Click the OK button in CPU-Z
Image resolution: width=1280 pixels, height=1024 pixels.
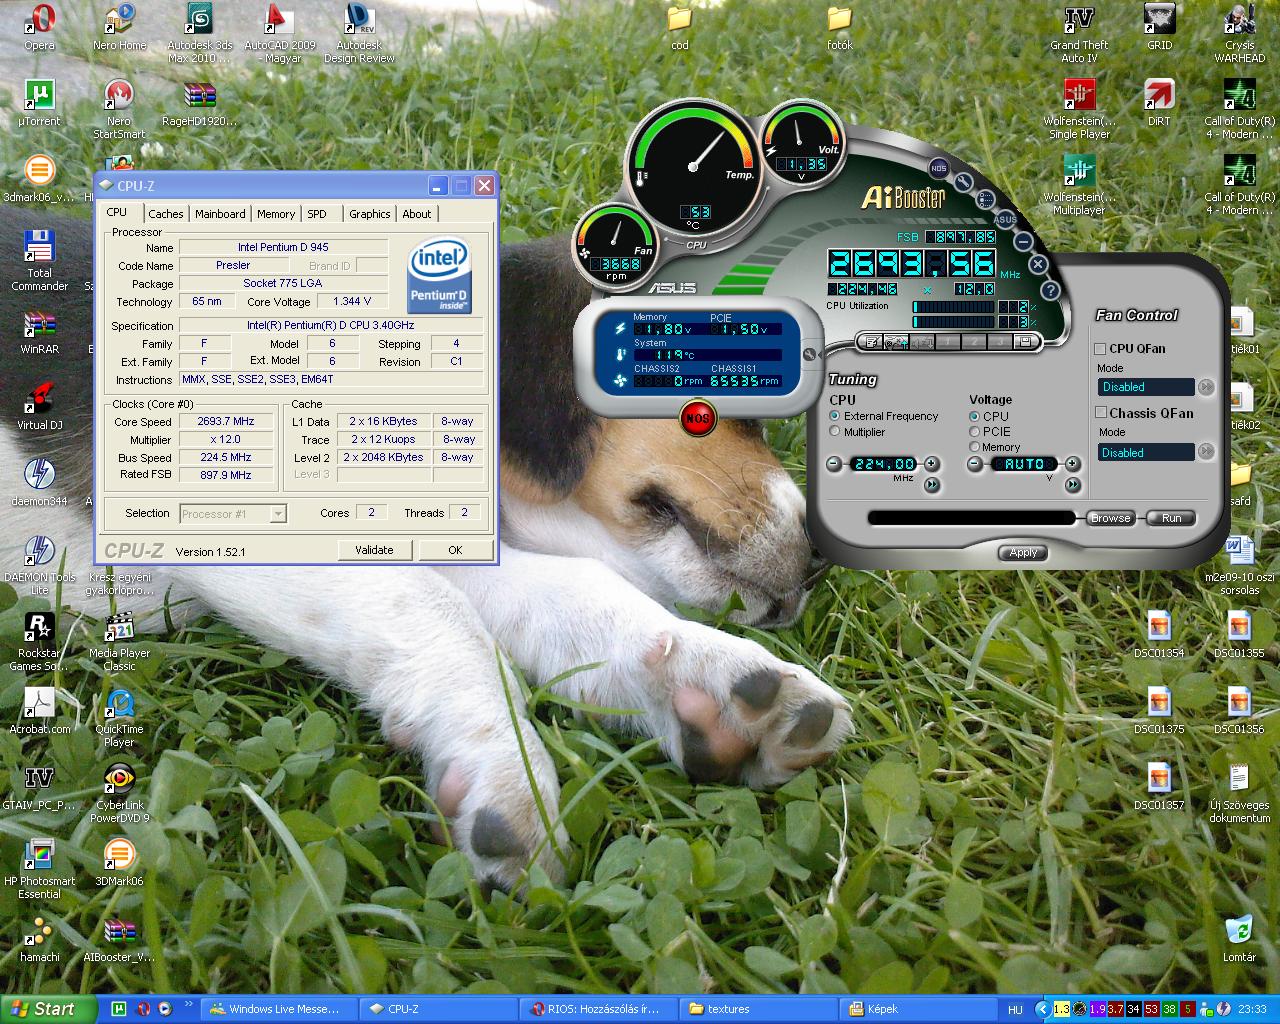(455, 550)
